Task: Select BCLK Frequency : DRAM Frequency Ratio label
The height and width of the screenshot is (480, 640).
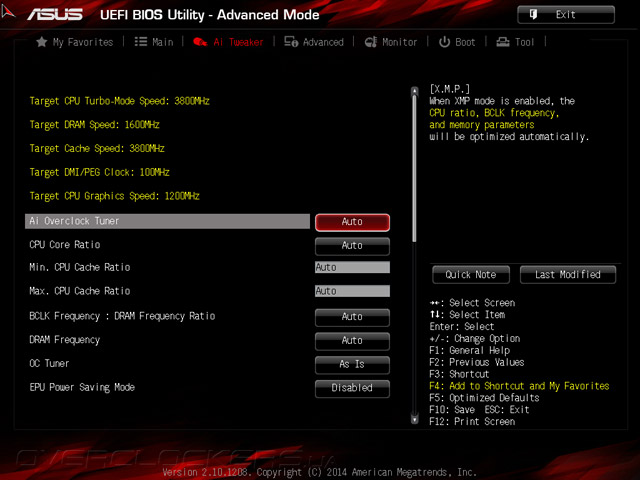Action: 122,316
